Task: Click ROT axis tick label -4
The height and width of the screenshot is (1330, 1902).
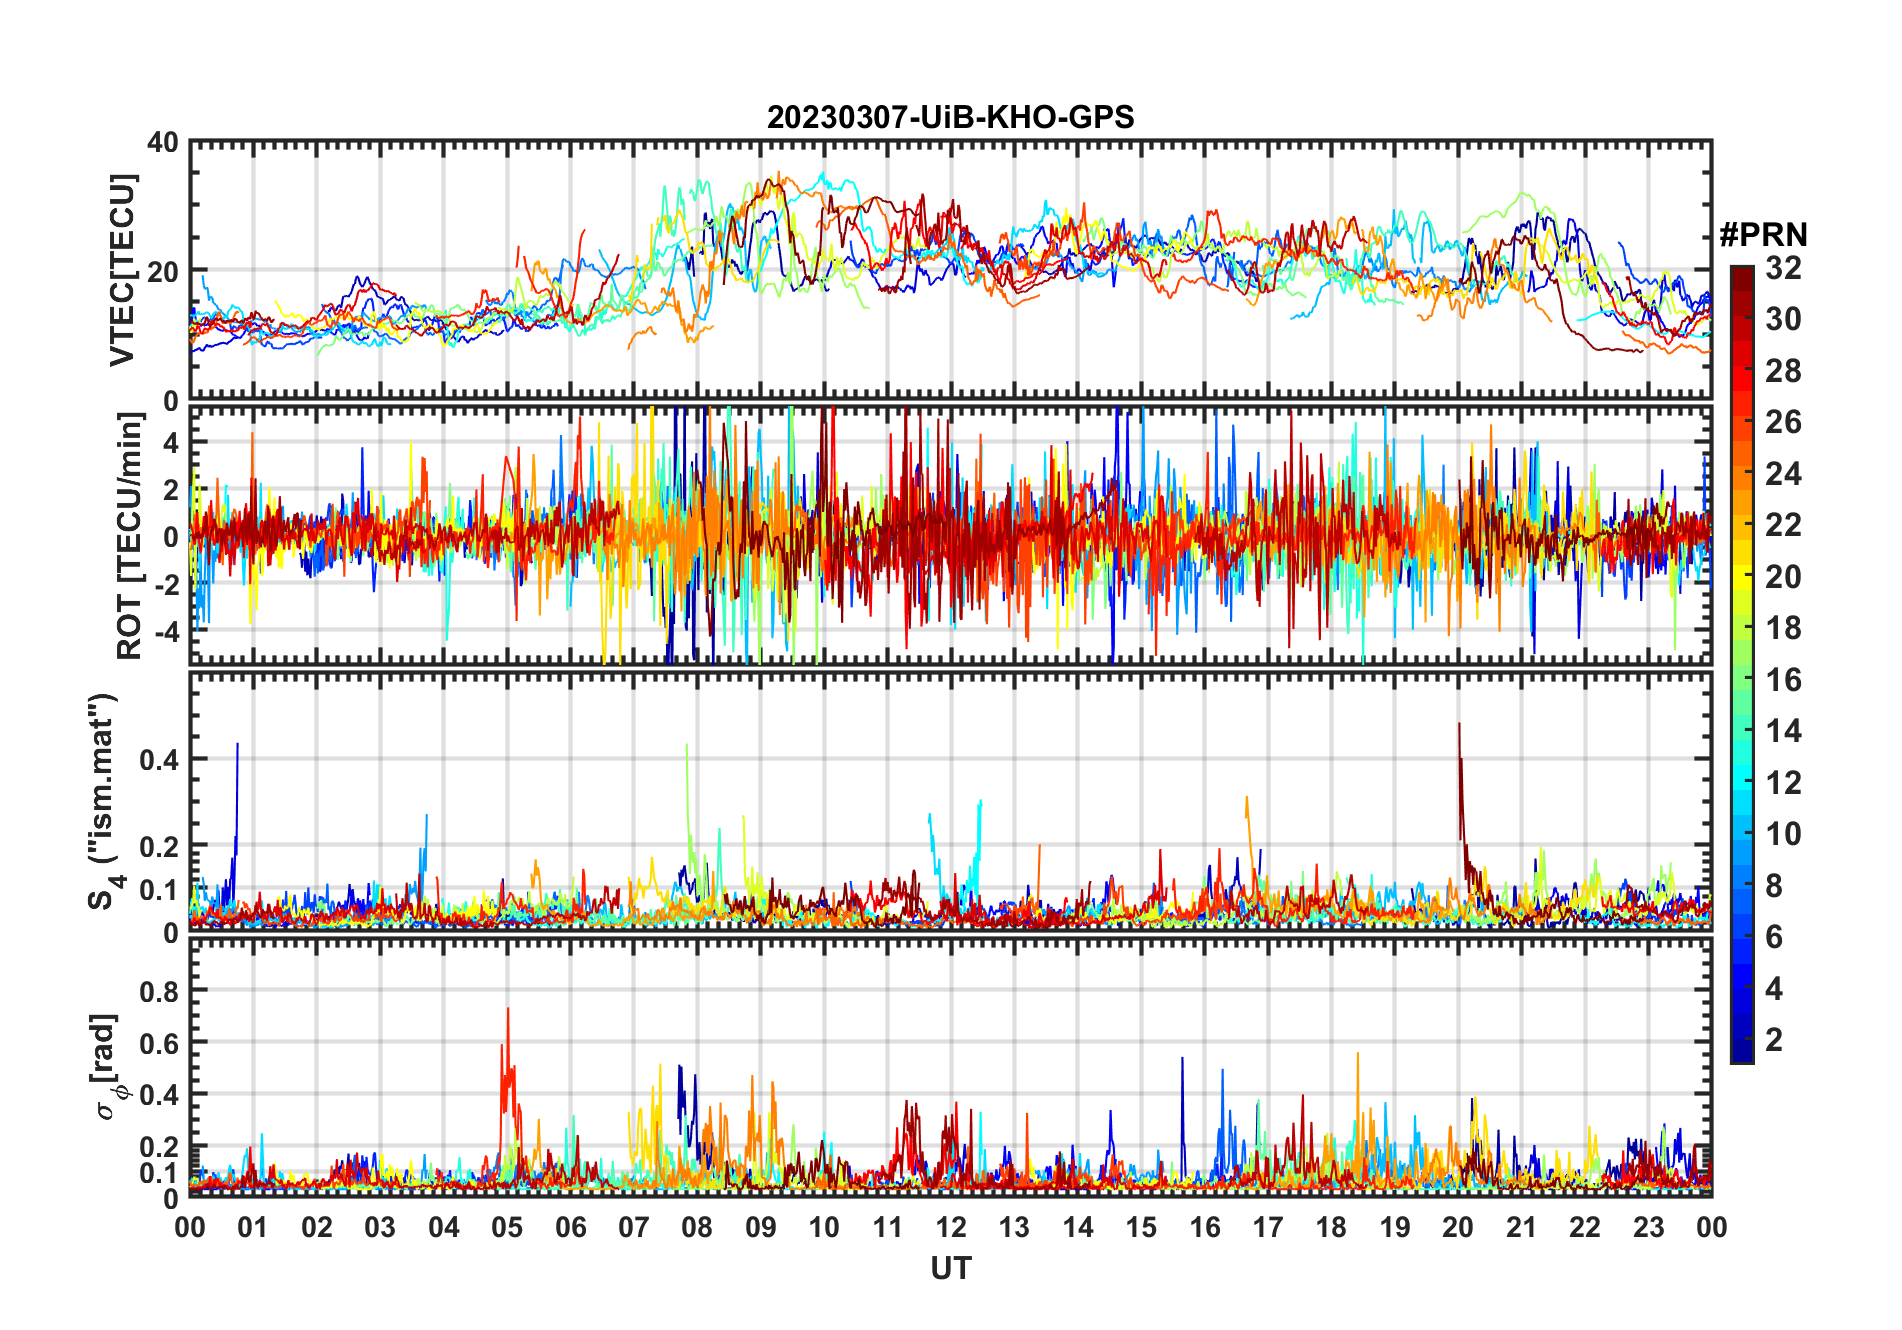Action: pos(167,632)
